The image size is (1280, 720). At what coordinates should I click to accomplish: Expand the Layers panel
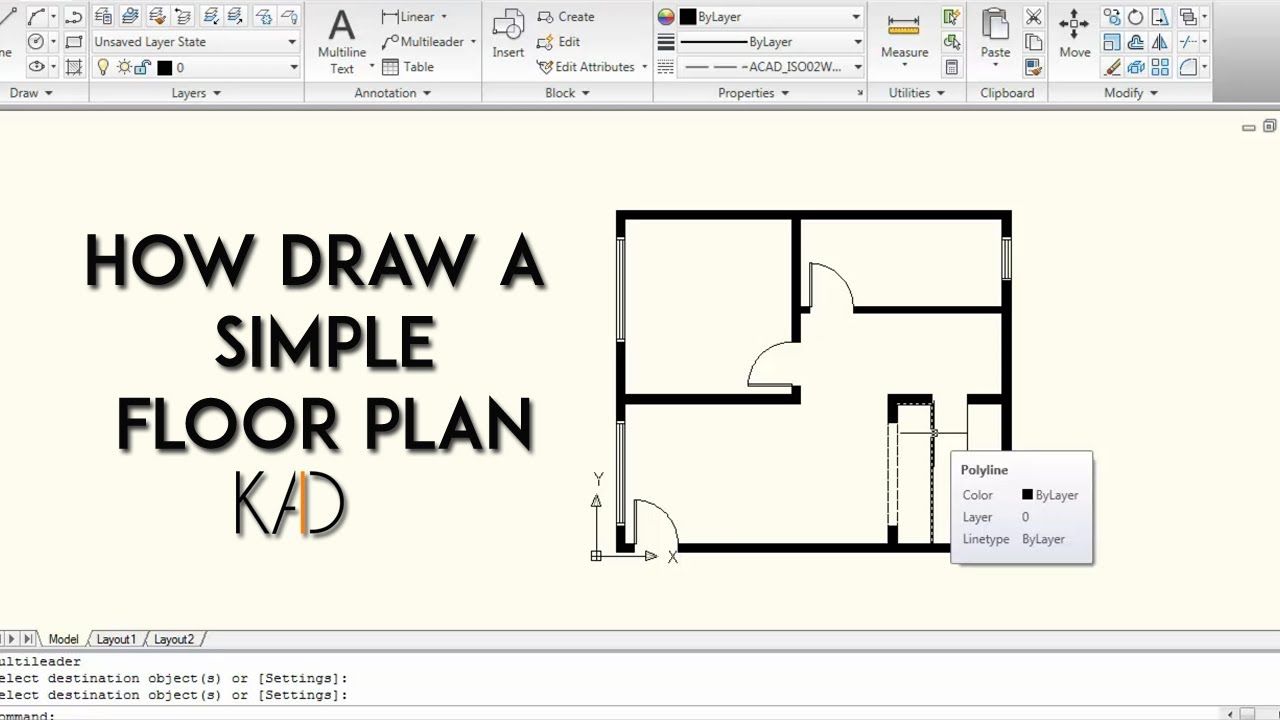point(196,93)
